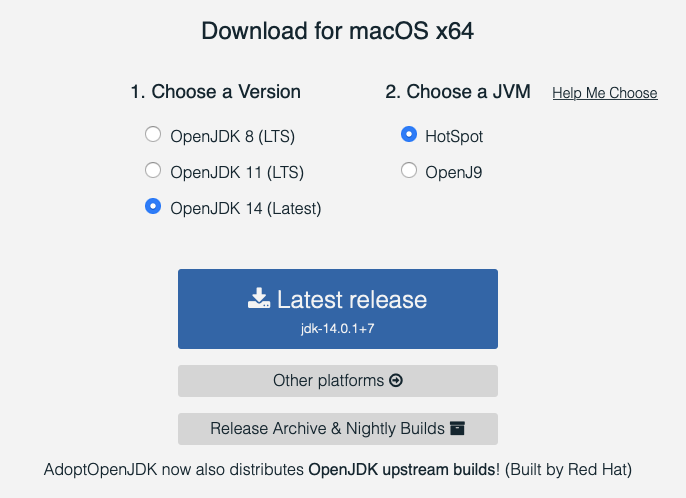The width and height of the screenshot is (686, 498).
Task: Download the Latest release build
Action: point(337,308)
